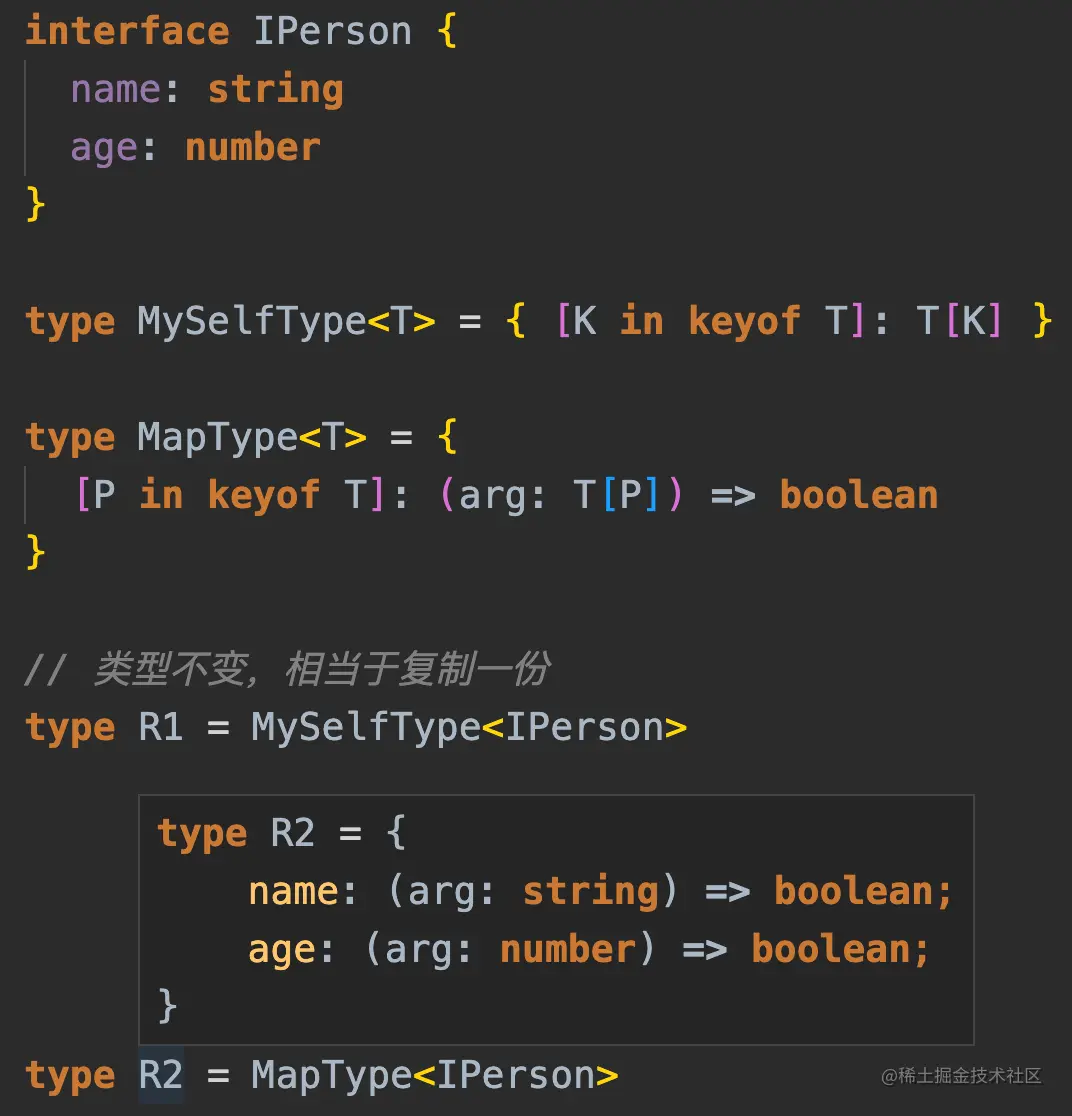Click the closing brace of the MapType definition
The width and height of the screenshot is (1072, 1116).
point(36,553)
